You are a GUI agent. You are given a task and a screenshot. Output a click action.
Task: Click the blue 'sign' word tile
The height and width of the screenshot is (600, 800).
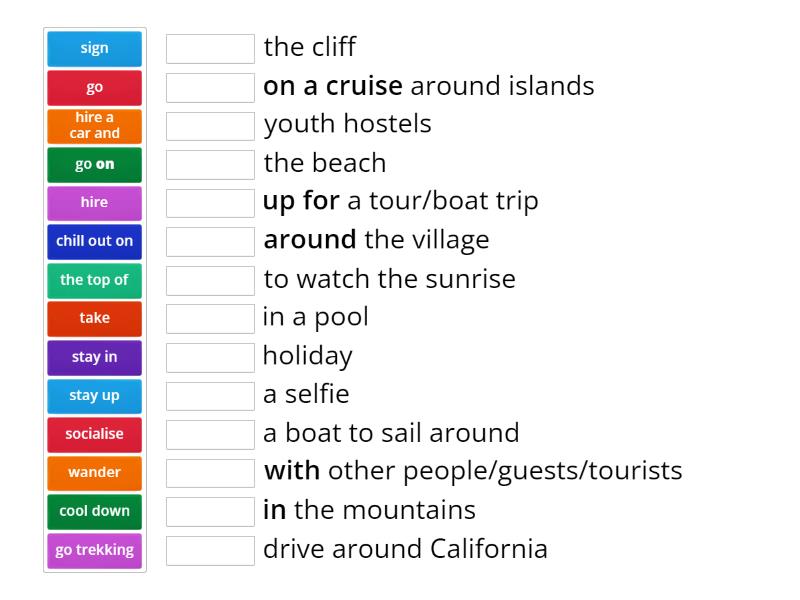click(x=94, y=48)
